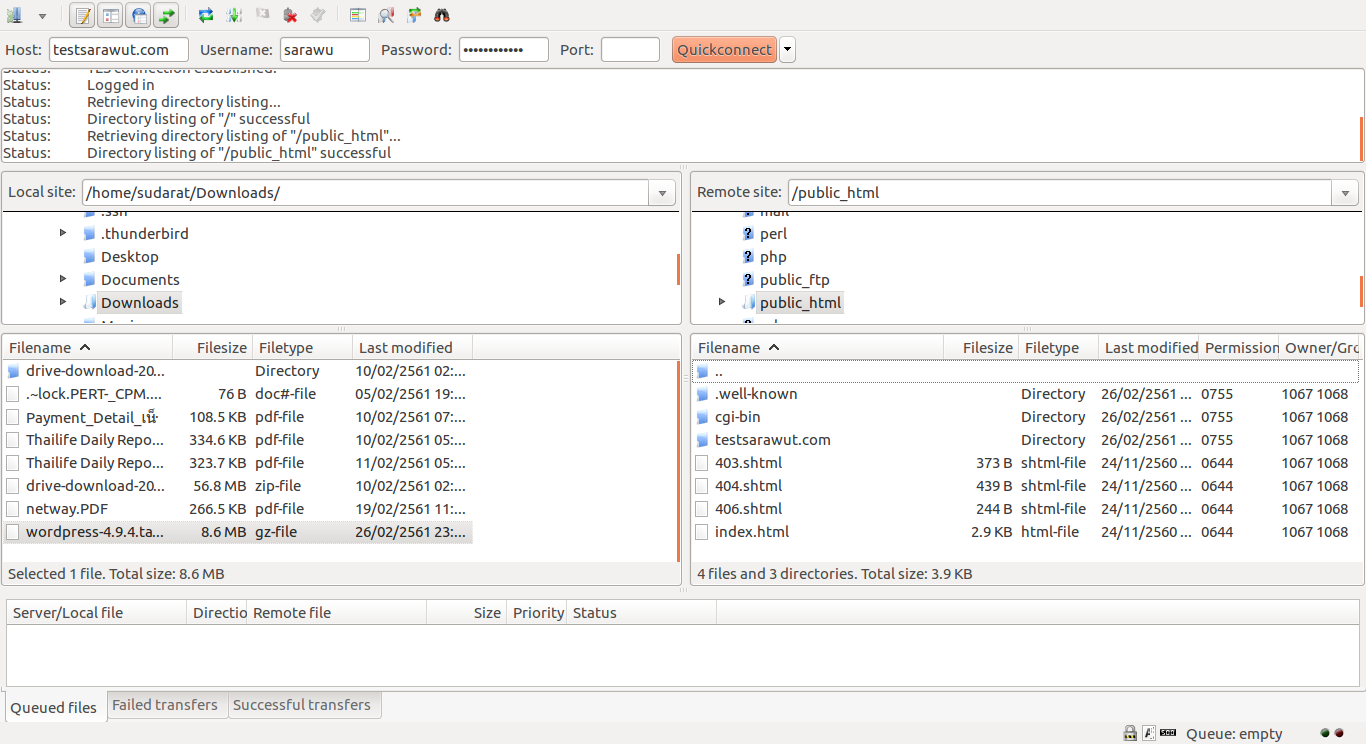Image resolution: width=1366 pixels, height=744 pixels.
Task: Toggle the transfer queue display
Action: (166, 15)
